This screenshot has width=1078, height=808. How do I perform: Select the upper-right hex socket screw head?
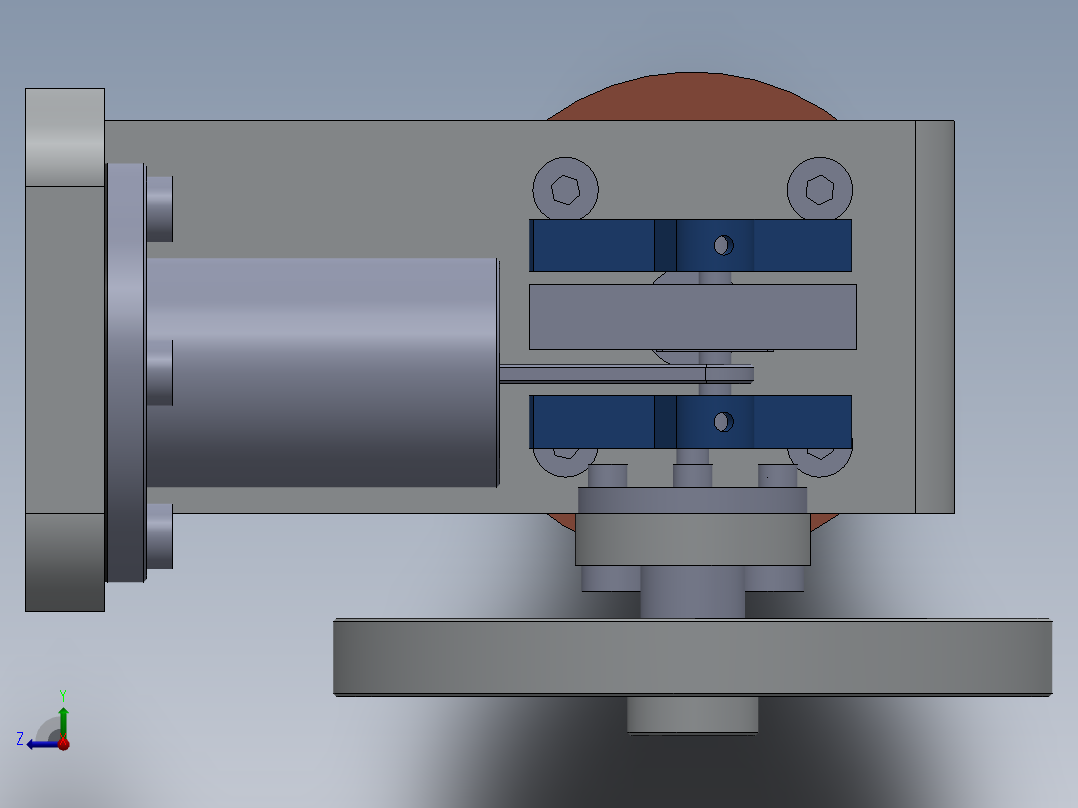[x=820, y=189]
